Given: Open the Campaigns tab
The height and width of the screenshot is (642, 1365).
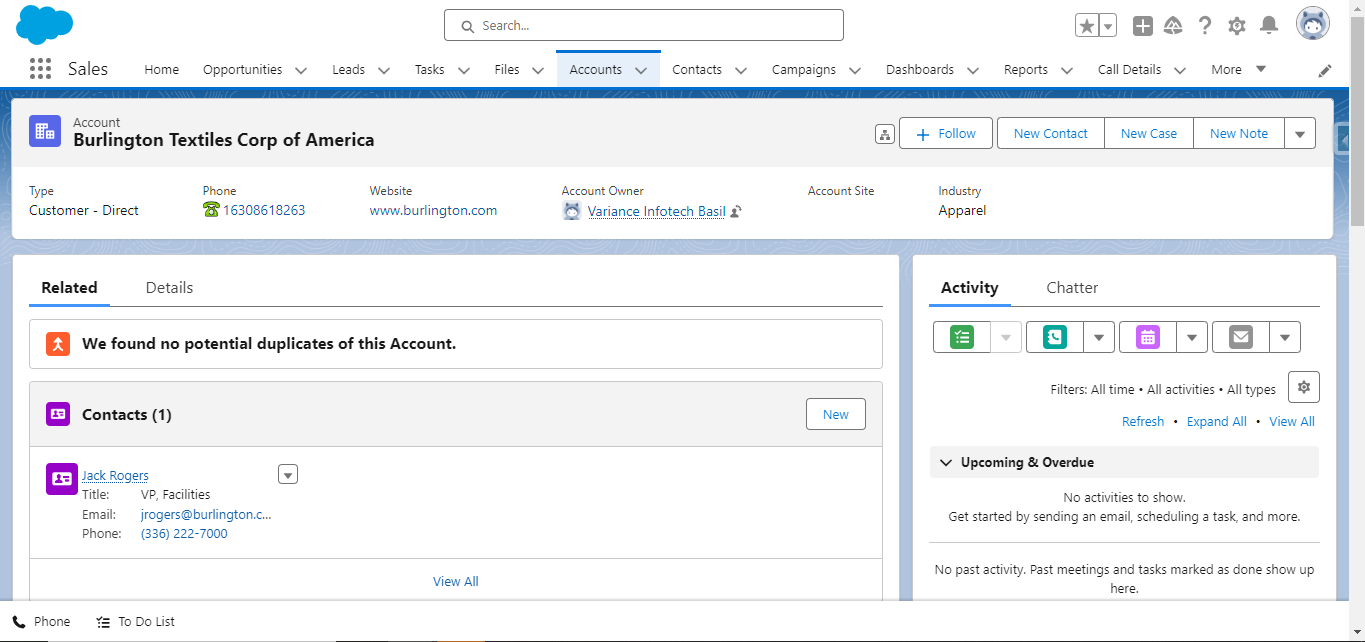Looking at the screenshot, I should point(804,69).
